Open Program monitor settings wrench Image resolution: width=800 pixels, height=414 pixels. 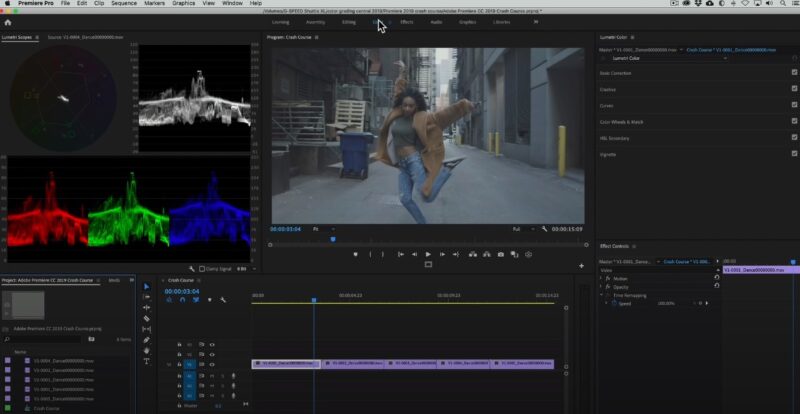tap(544, 229)
